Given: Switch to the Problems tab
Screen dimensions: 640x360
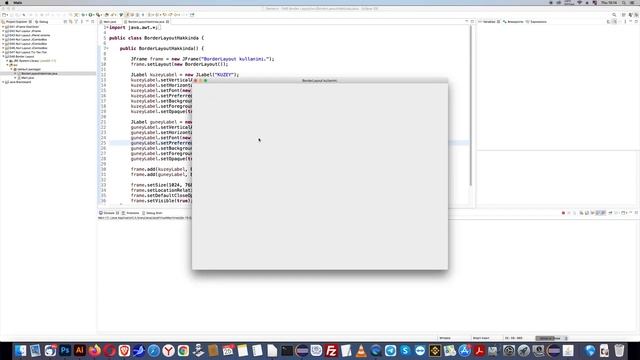Looking at the screenshot, I should point(131,213).
